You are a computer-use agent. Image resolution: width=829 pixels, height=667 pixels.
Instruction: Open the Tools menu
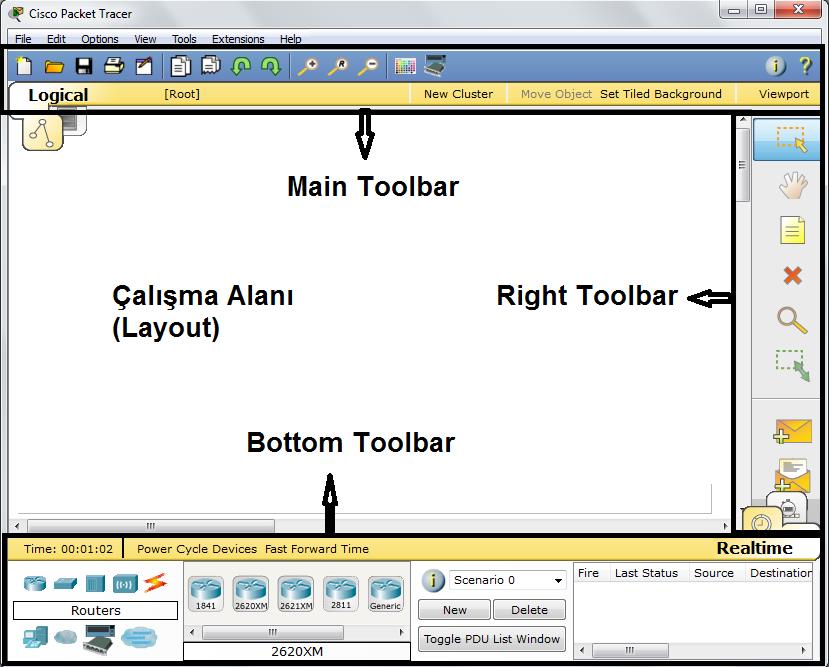click(184, 39)
